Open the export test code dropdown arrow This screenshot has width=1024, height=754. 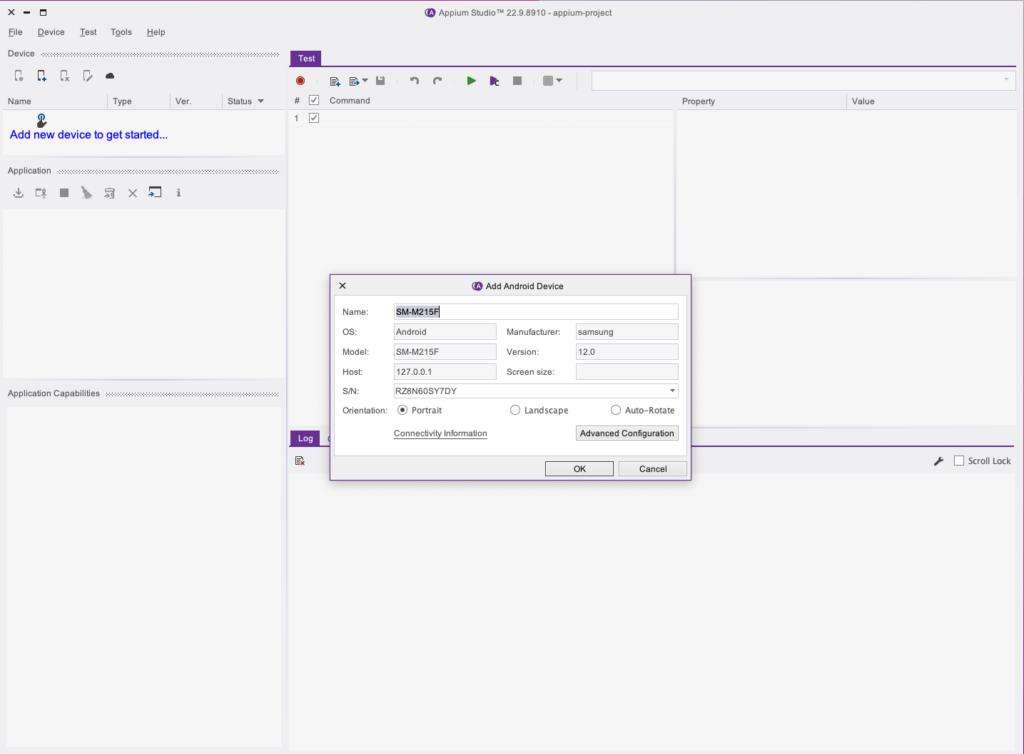pyautogui.click(x=365, y=81)
